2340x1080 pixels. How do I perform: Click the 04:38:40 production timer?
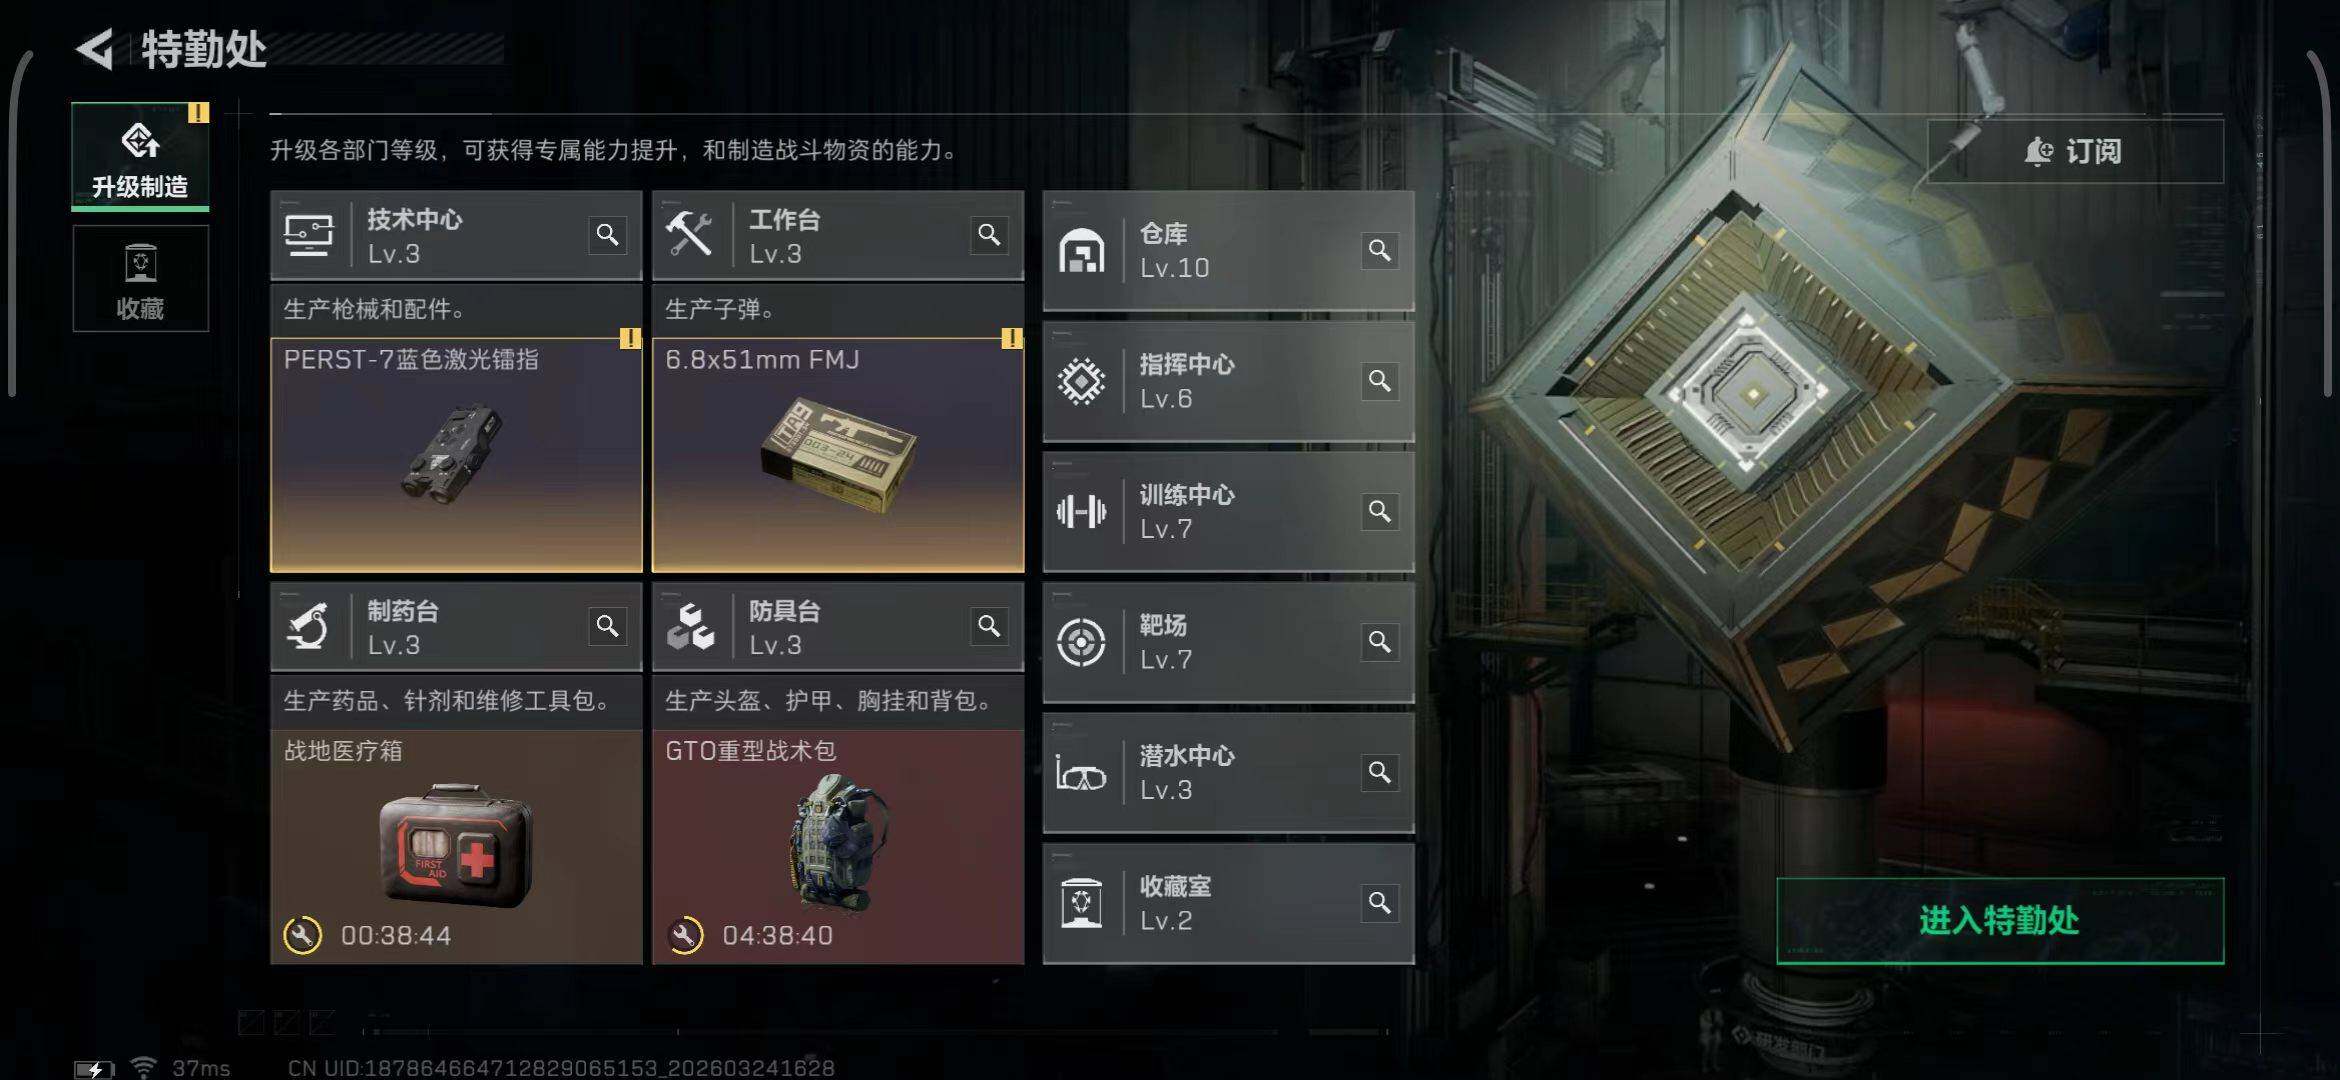777,936
